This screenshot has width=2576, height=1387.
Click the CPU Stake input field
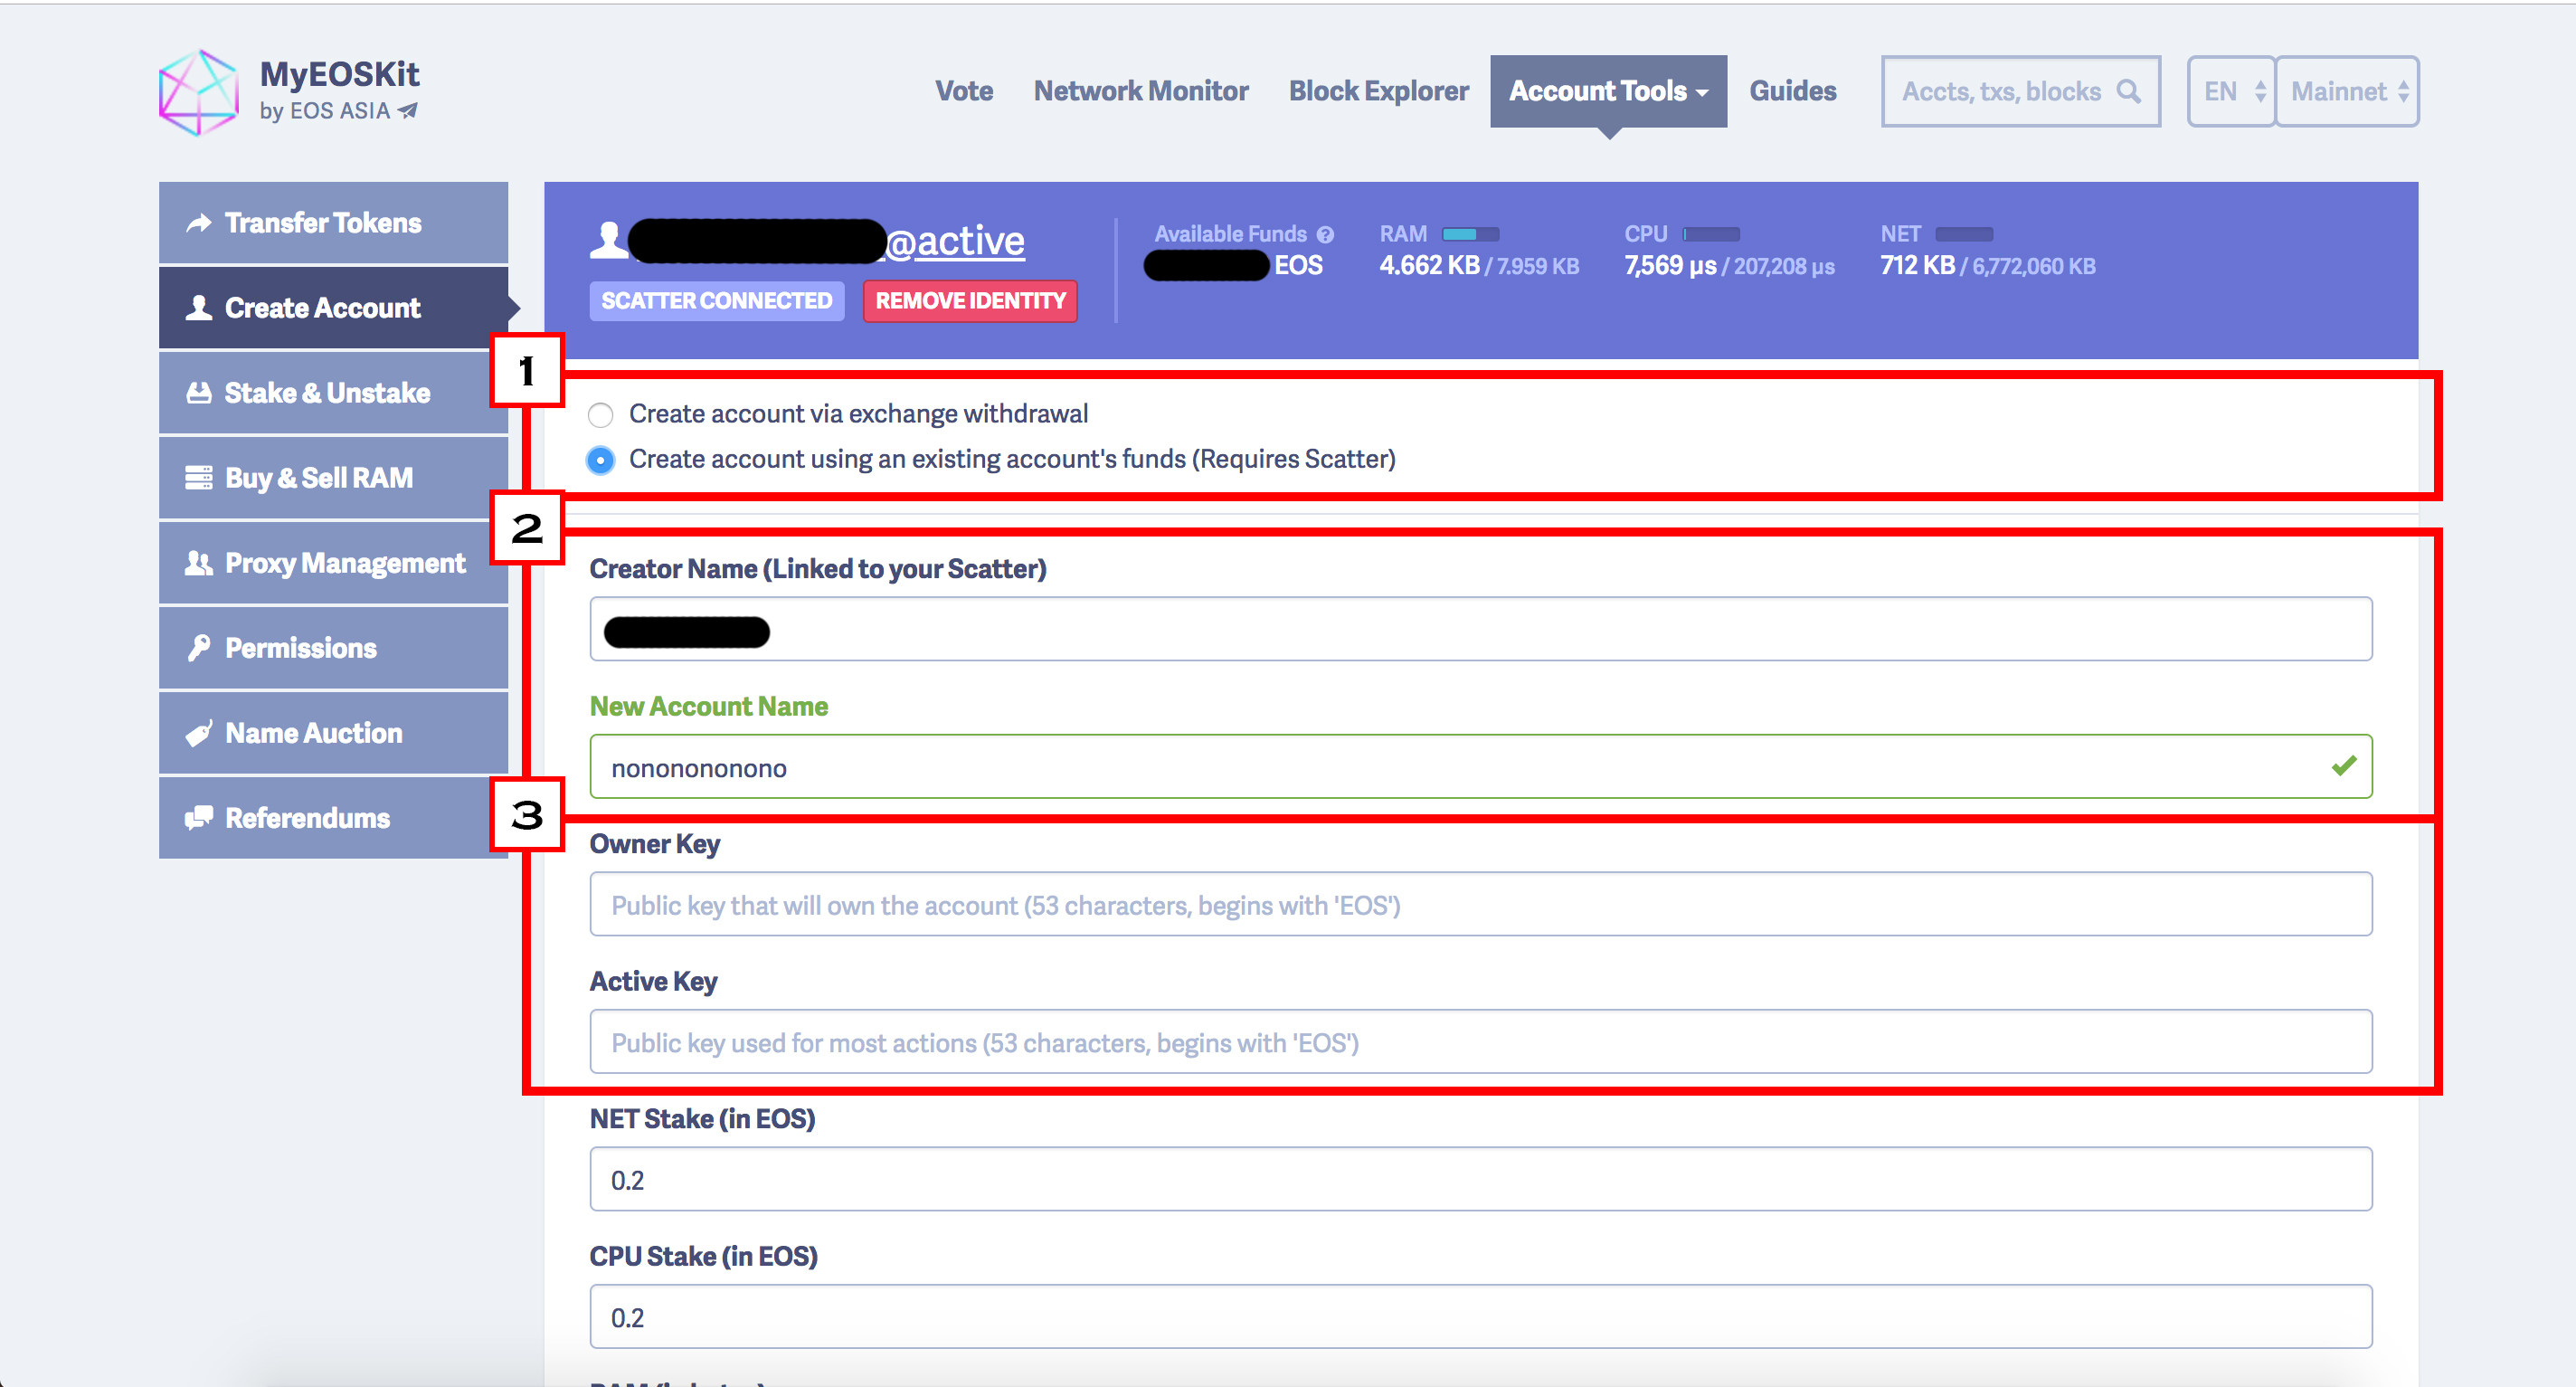click(x=1480, y=1317)
